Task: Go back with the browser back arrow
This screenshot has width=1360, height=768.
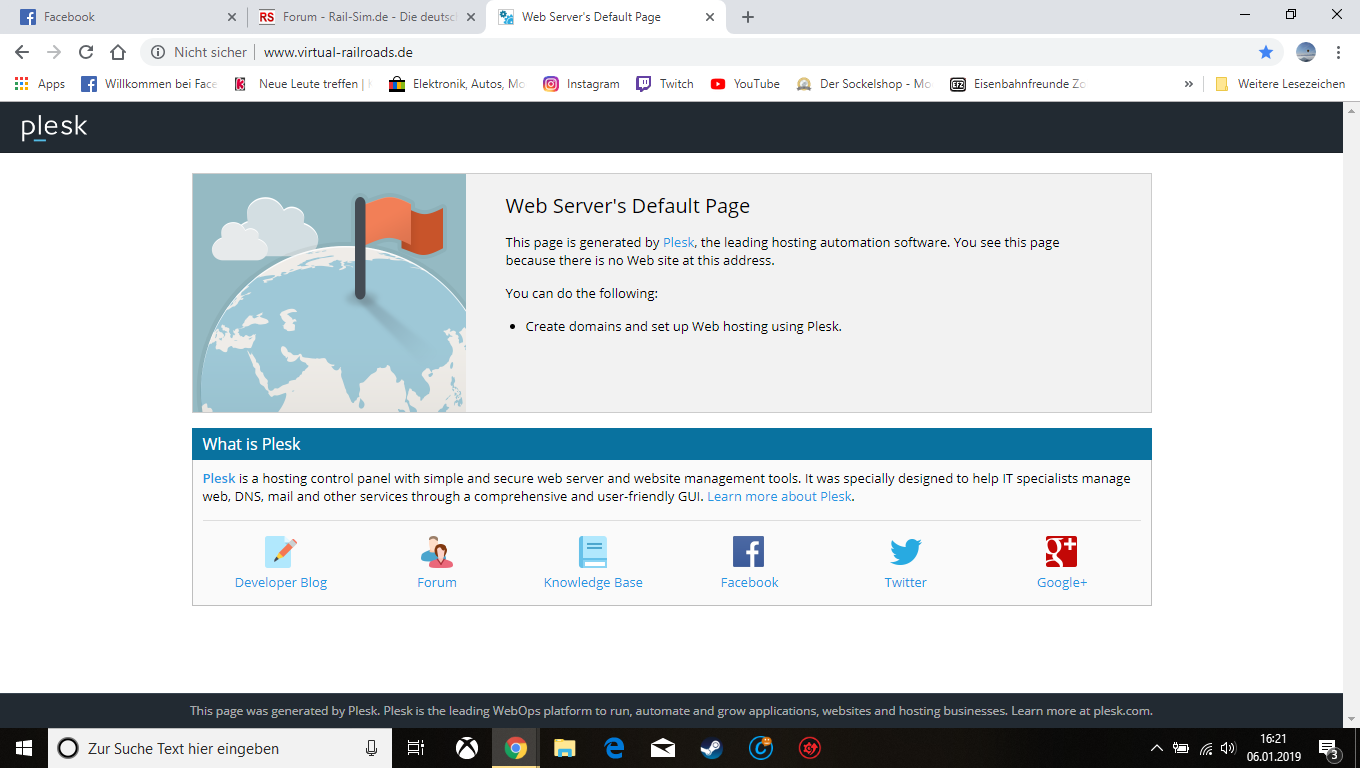Action: [22, 52]
